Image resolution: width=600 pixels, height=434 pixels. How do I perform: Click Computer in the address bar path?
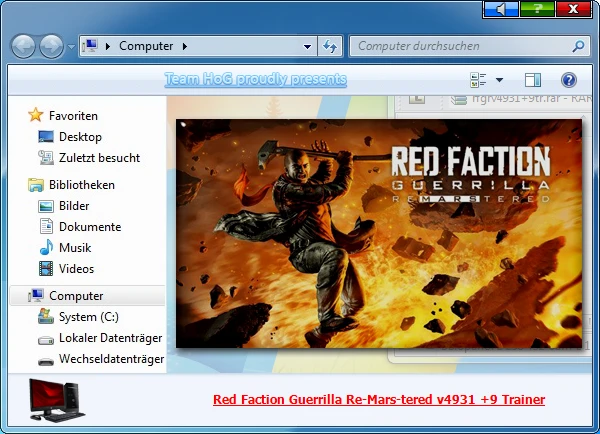pos(146,46)
